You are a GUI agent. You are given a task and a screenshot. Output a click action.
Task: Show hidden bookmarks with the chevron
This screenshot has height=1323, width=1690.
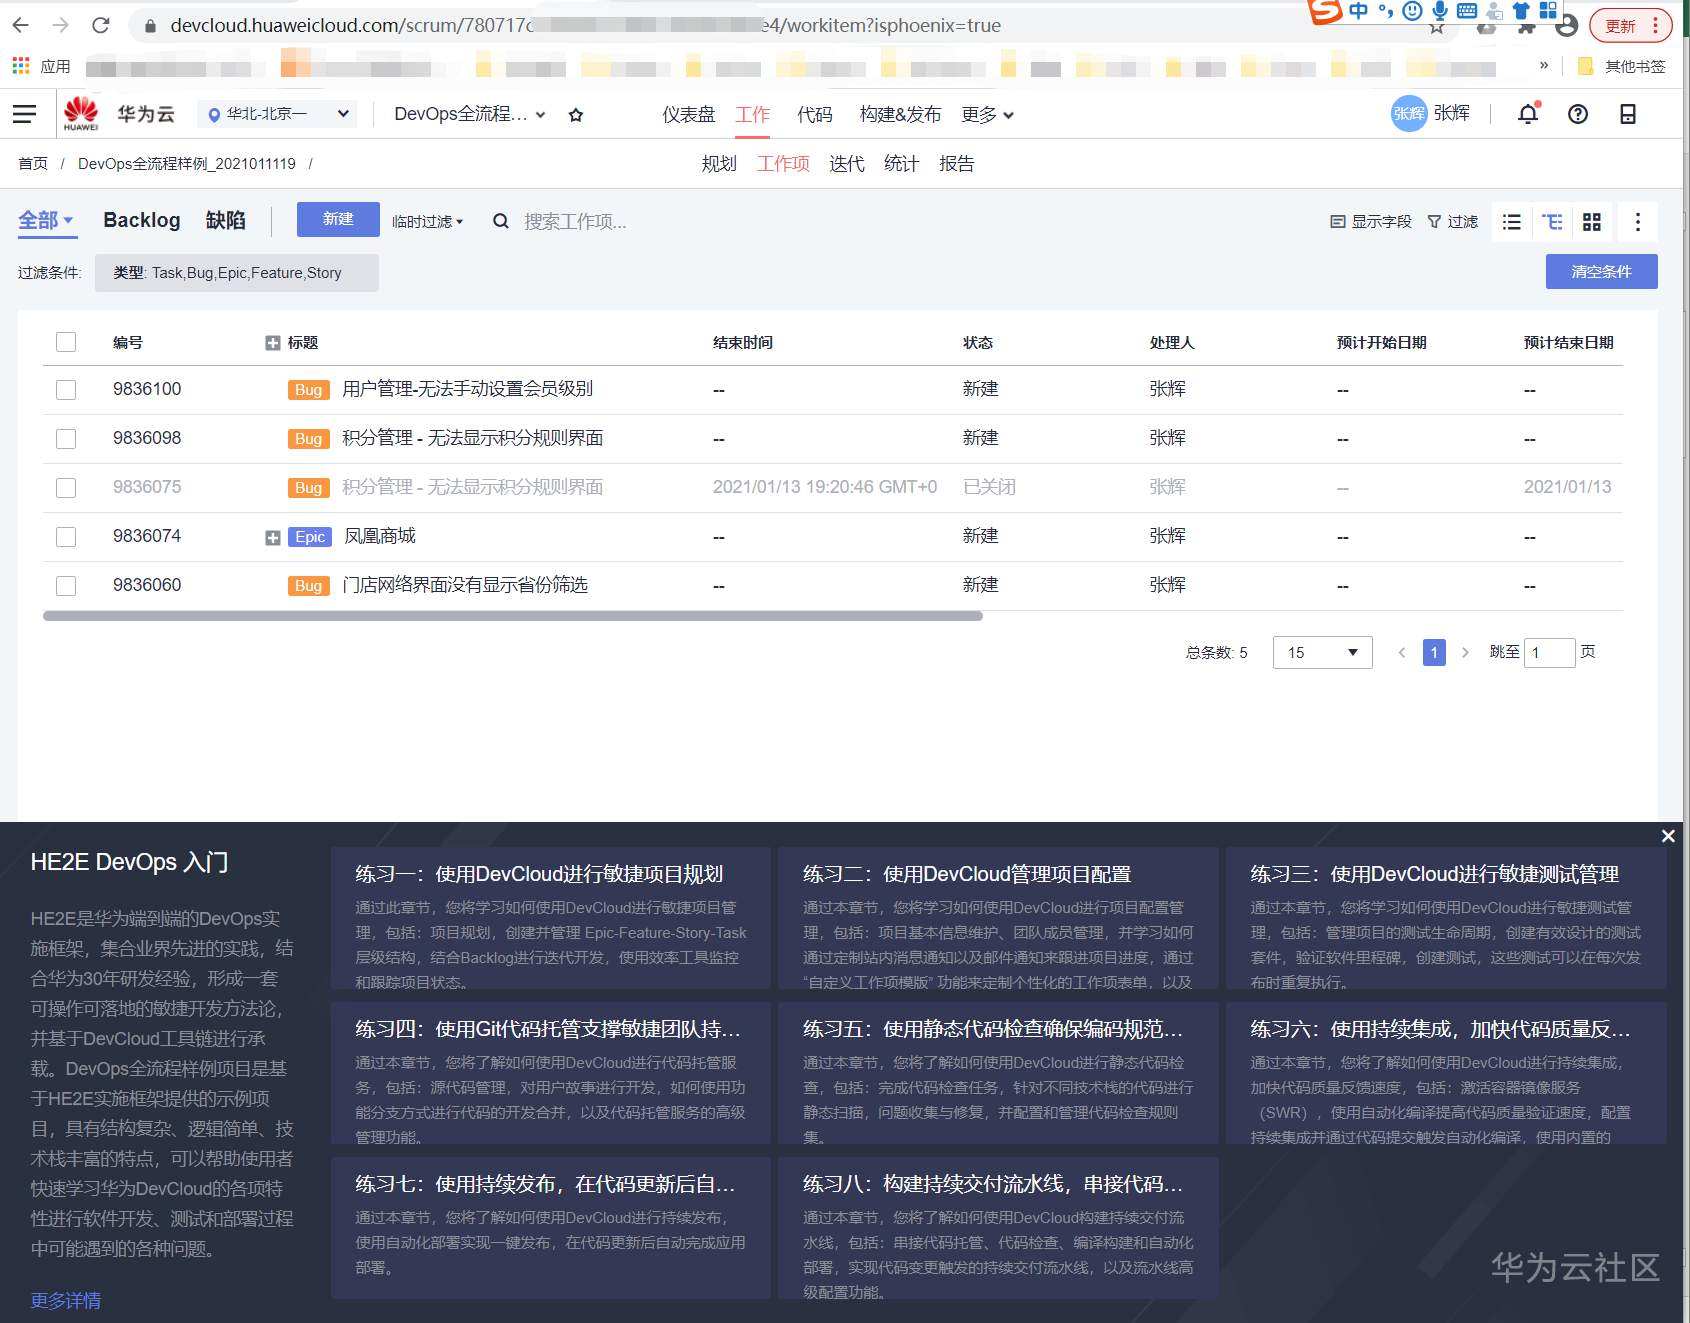(1544, 66)
